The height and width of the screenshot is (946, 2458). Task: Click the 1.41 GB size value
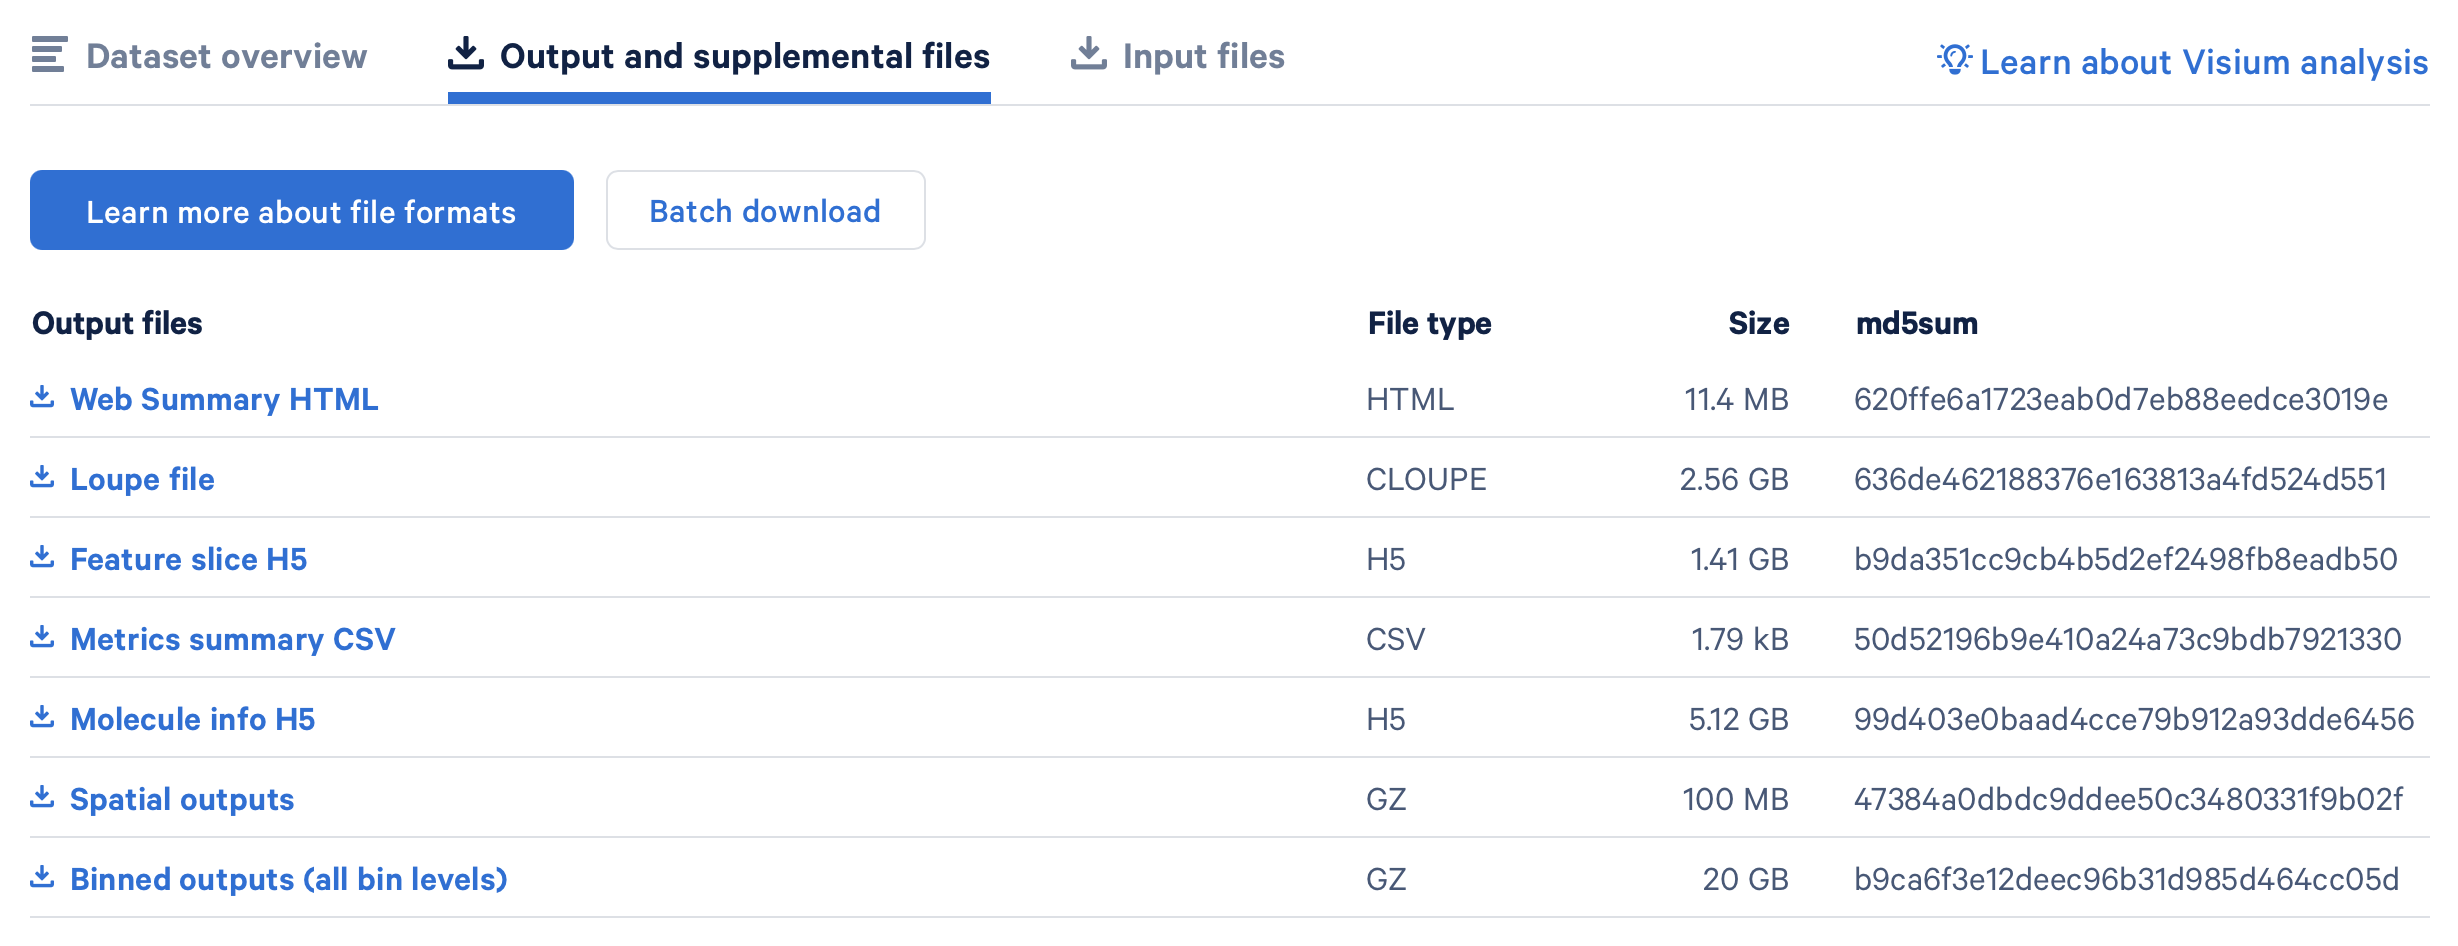1740,559
